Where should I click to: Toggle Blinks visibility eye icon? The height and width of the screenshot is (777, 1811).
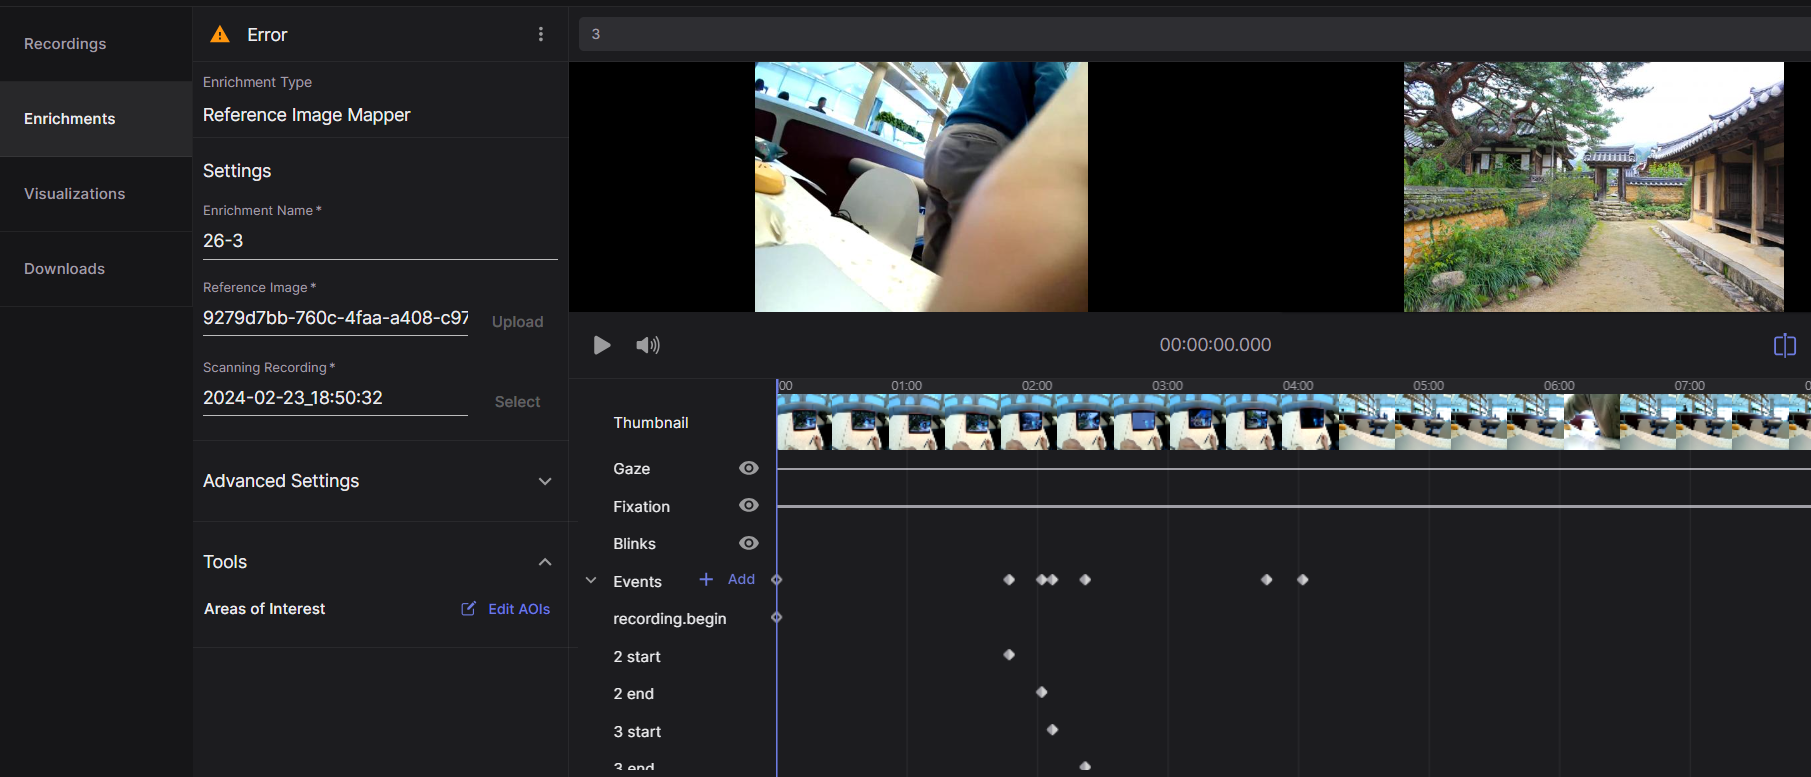(x=748, y=543)
